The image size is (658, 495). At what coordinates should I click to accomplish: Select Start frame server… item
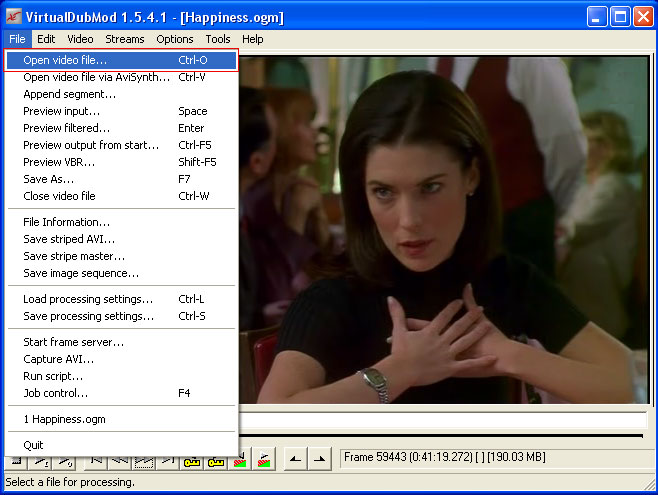click(121, 342)
